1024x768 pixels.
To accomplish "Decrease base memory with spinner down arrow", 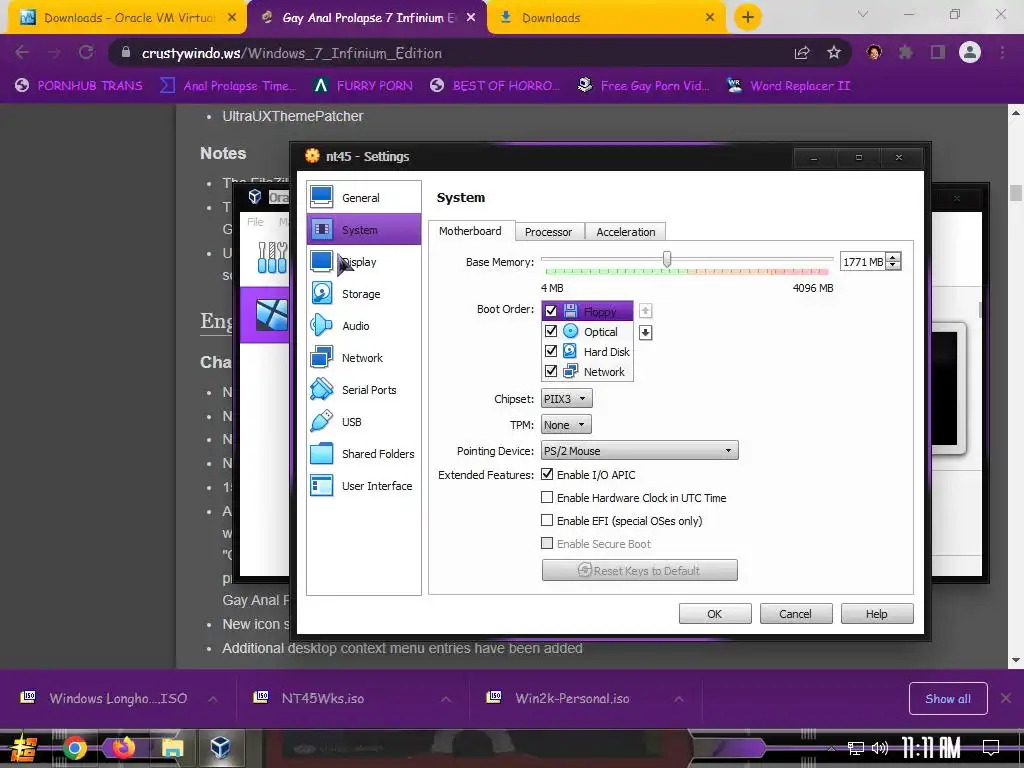I will 893,266.
